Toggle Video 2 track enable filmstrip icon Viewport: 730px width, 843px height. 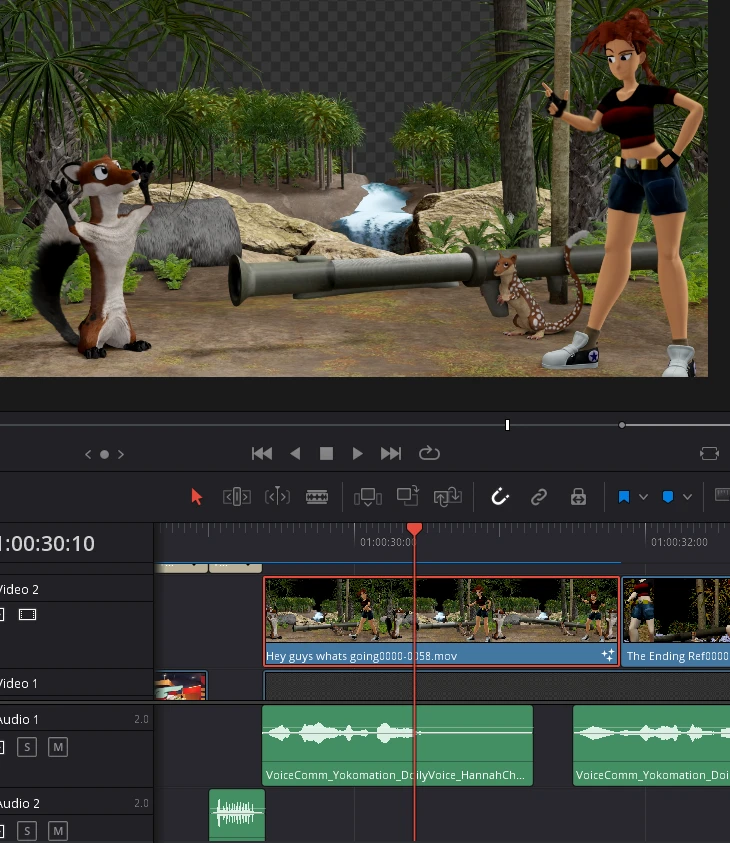pos(27,614)
